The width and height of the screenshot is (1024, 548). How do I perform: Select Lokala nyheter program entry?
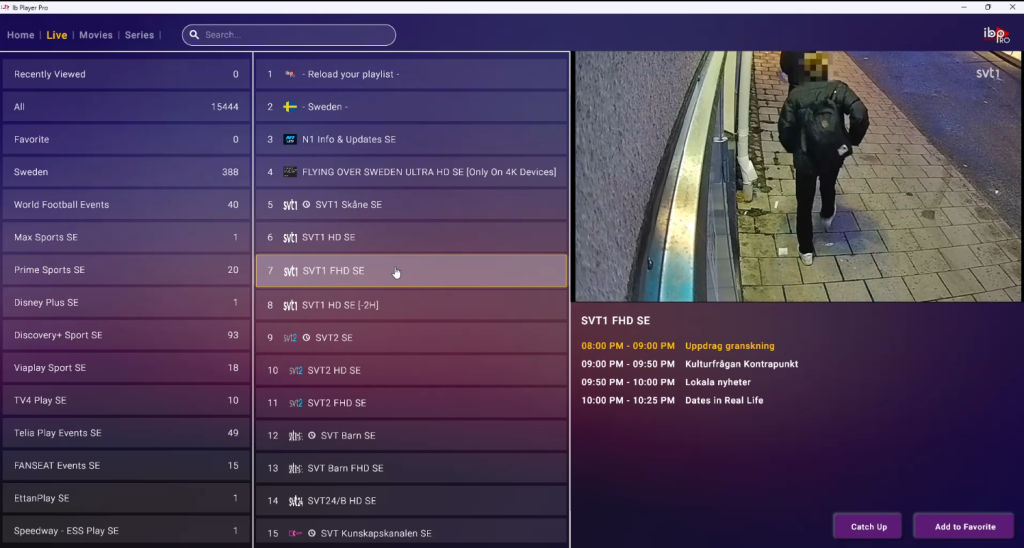[666, 382]
